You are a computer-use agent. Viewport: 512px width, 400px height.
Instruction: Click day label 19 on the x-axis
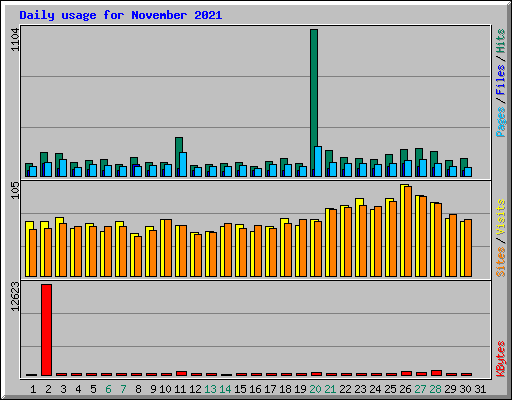[300, 389]
